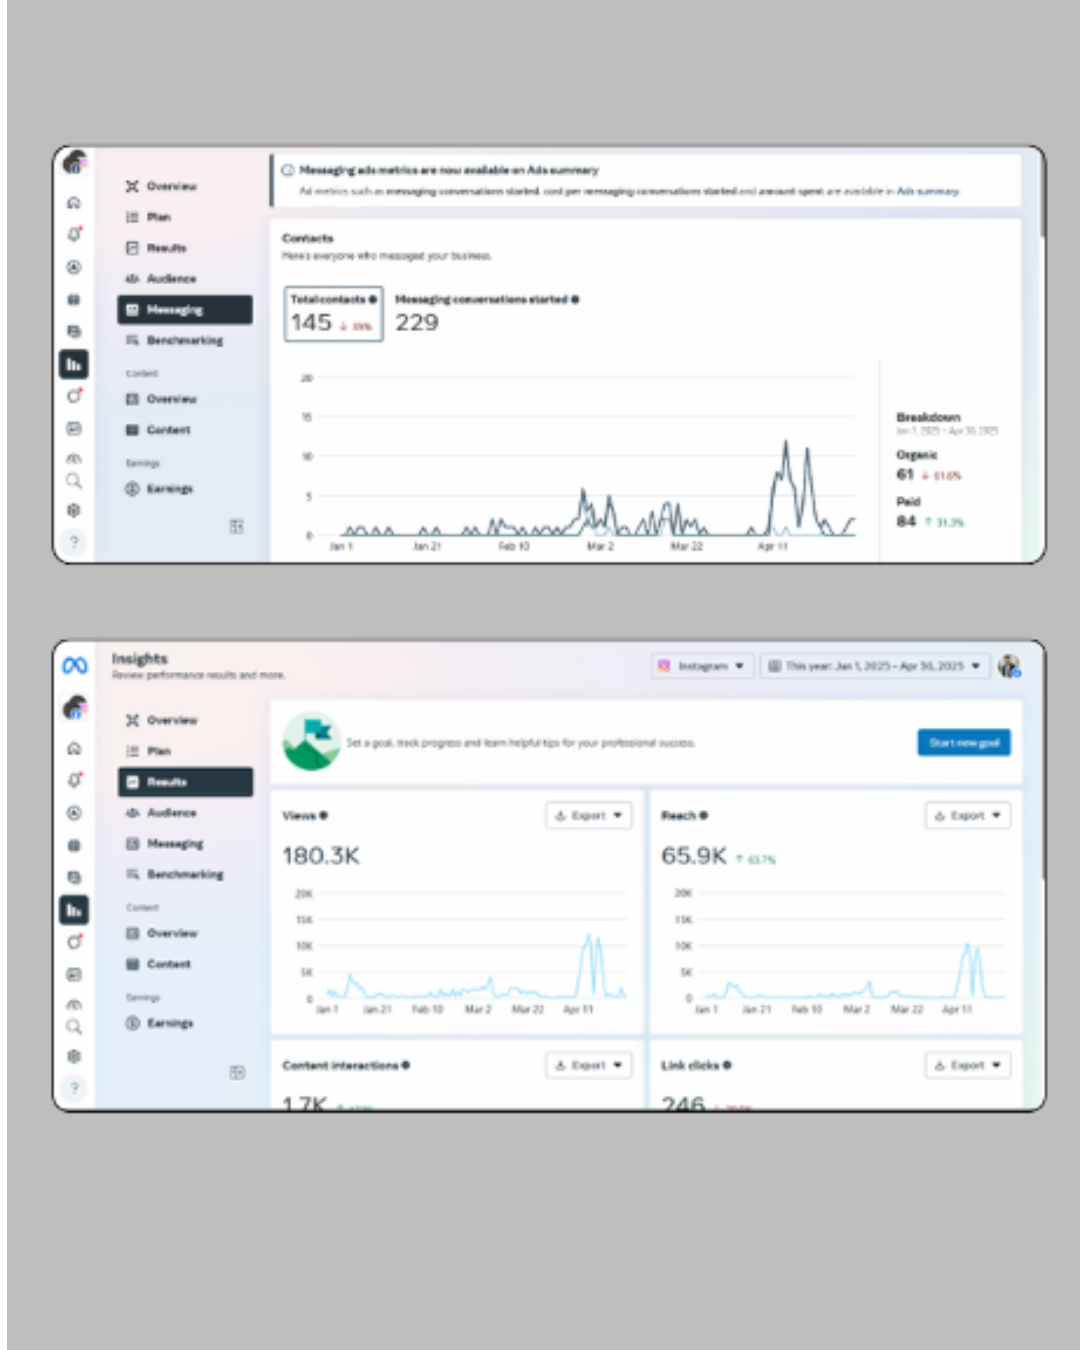Click the Start new goal button
The width and height of the screenshot is (1080, 1350).
click(964, 743)
